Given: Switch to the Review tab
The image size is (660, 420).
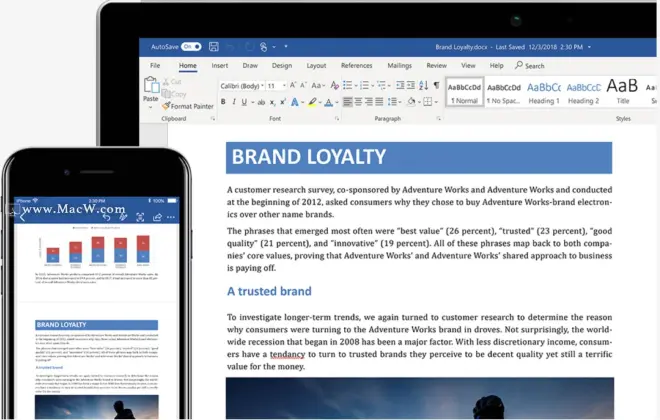Looking at the screenshot, I should pos(436,66).
